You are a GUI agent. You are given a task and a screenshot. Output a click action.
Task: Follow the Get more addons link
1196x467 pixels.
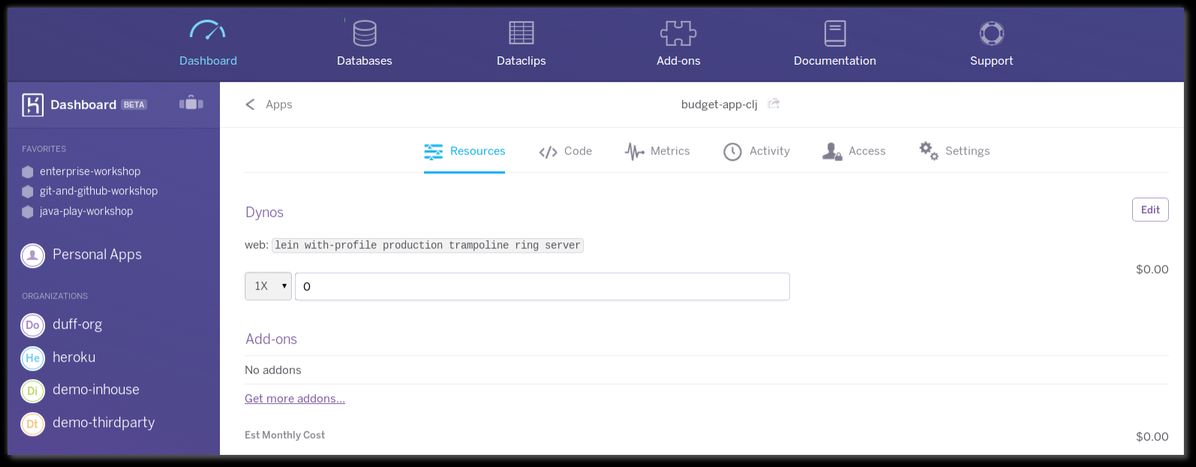[x=295, y=399]
